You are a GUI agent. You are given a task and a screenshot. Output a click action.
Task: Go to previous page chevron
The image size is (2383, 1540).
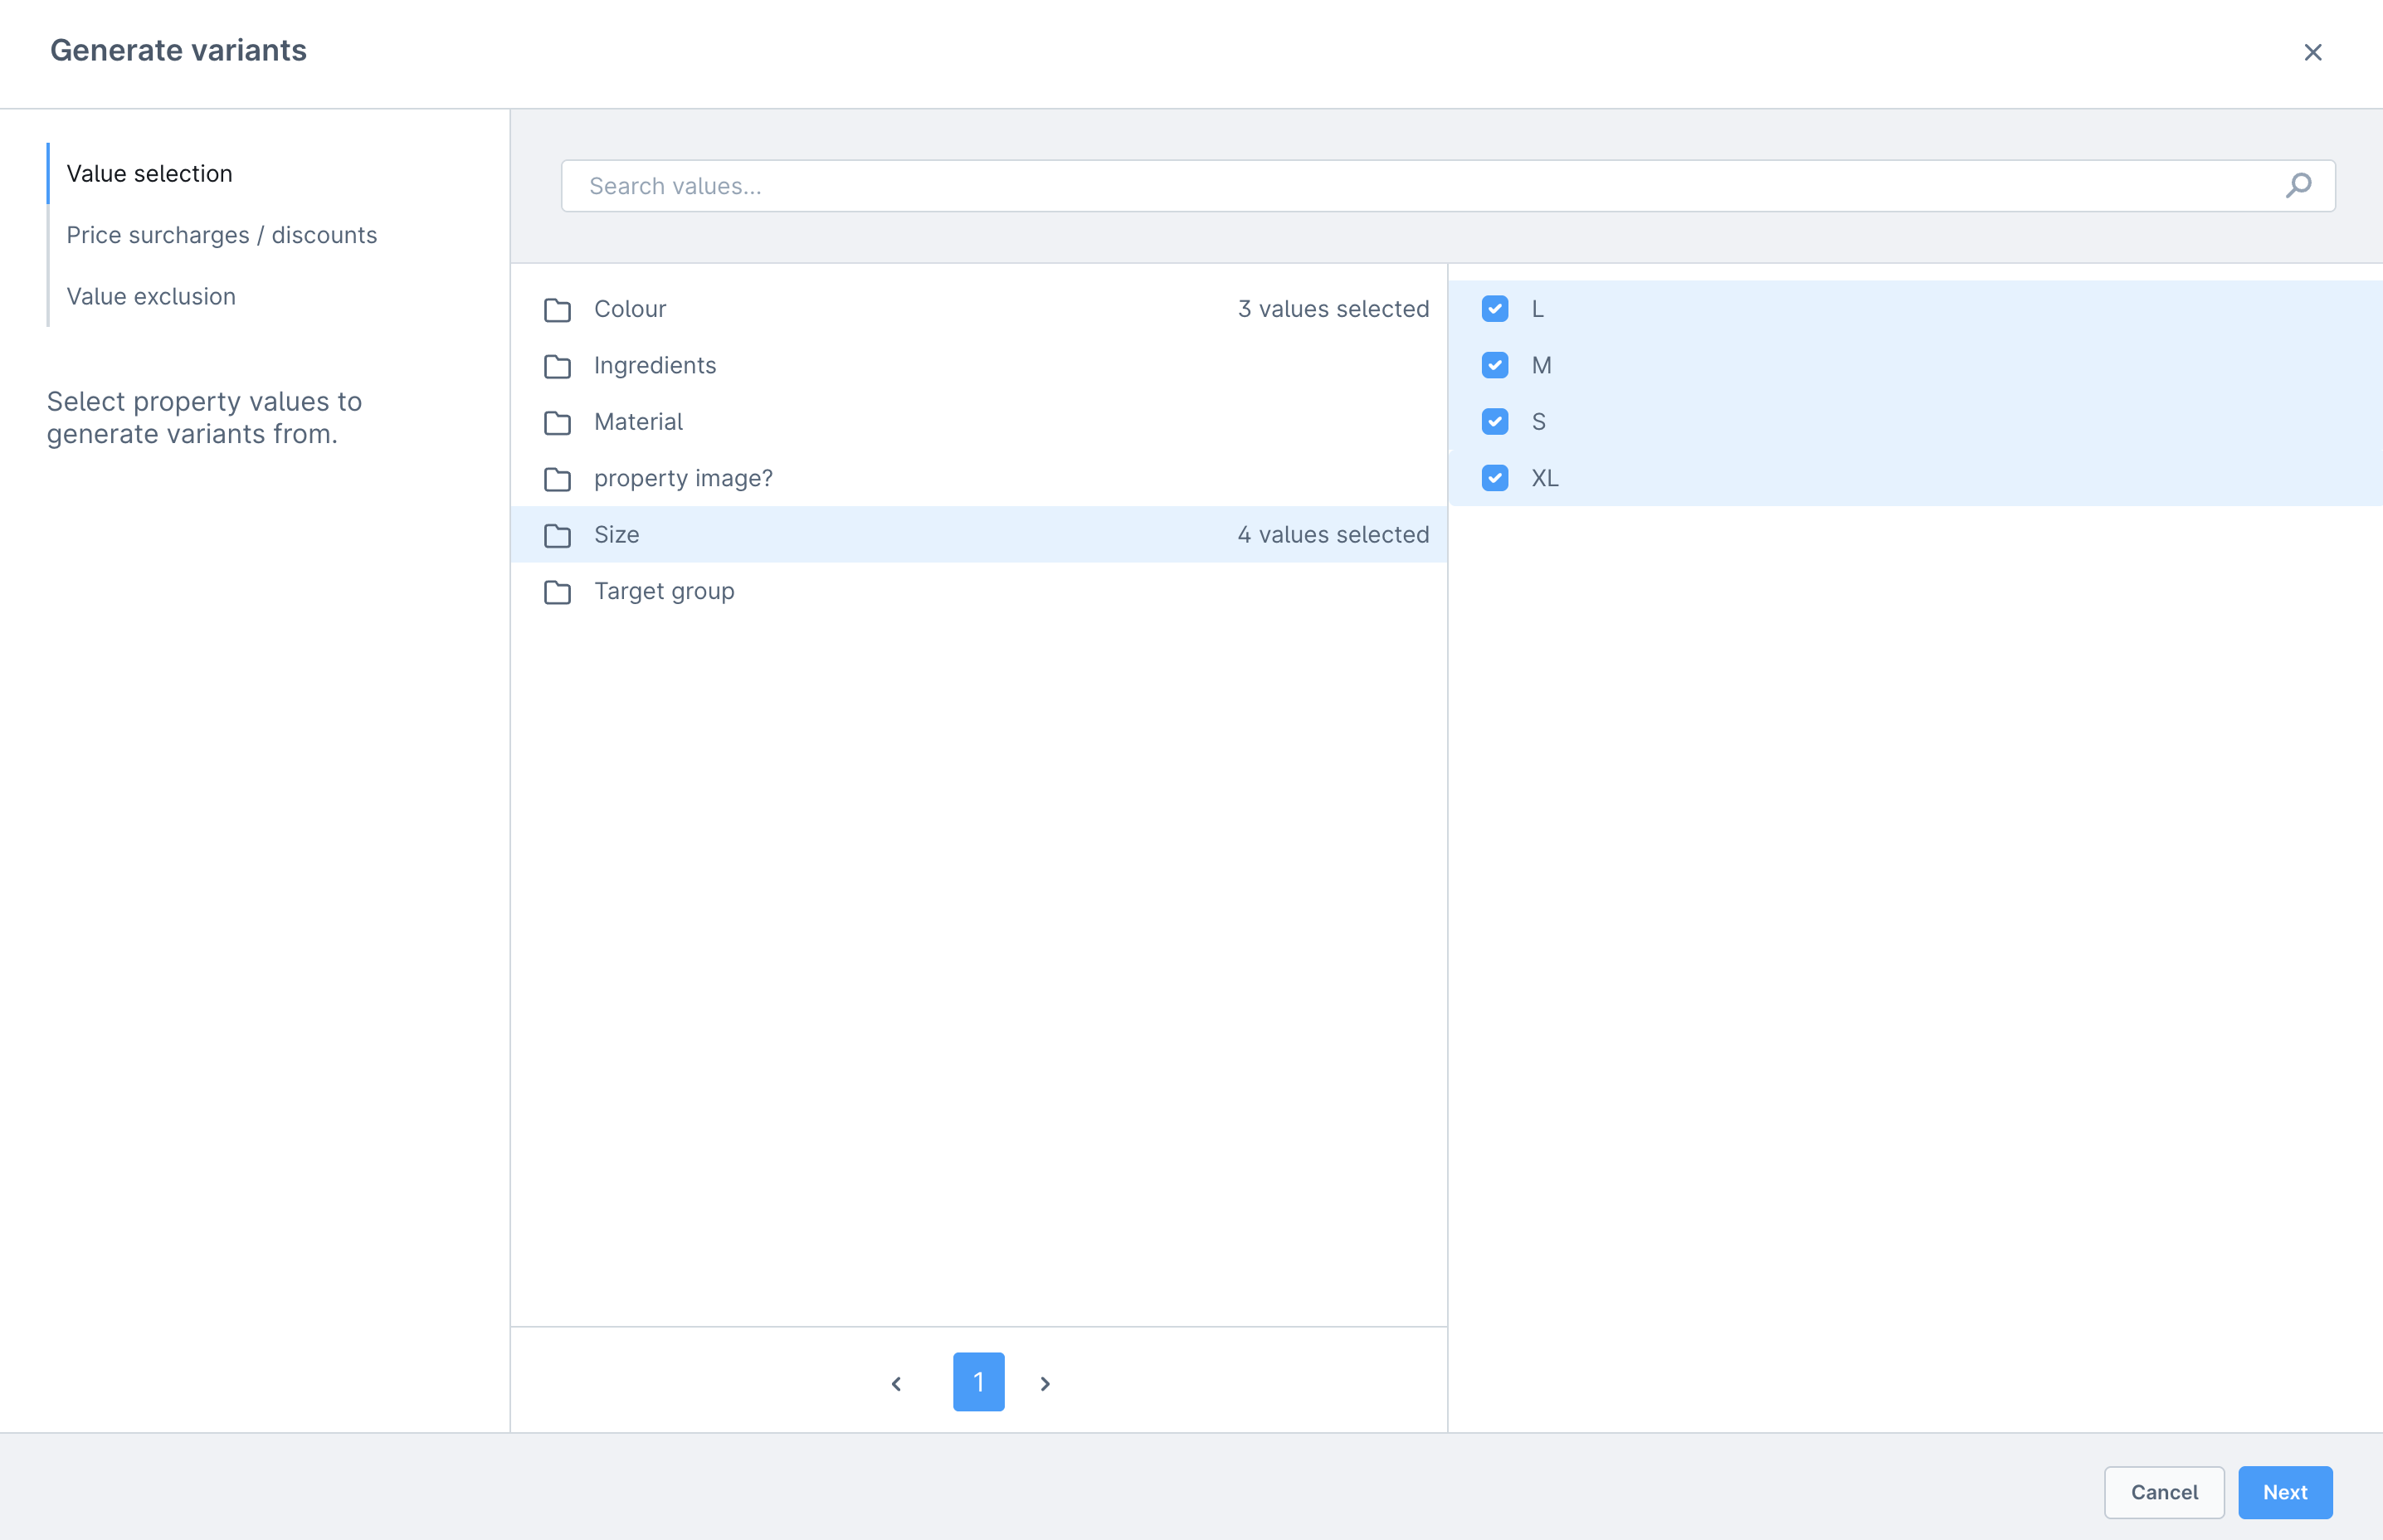tap(896, 1383)
